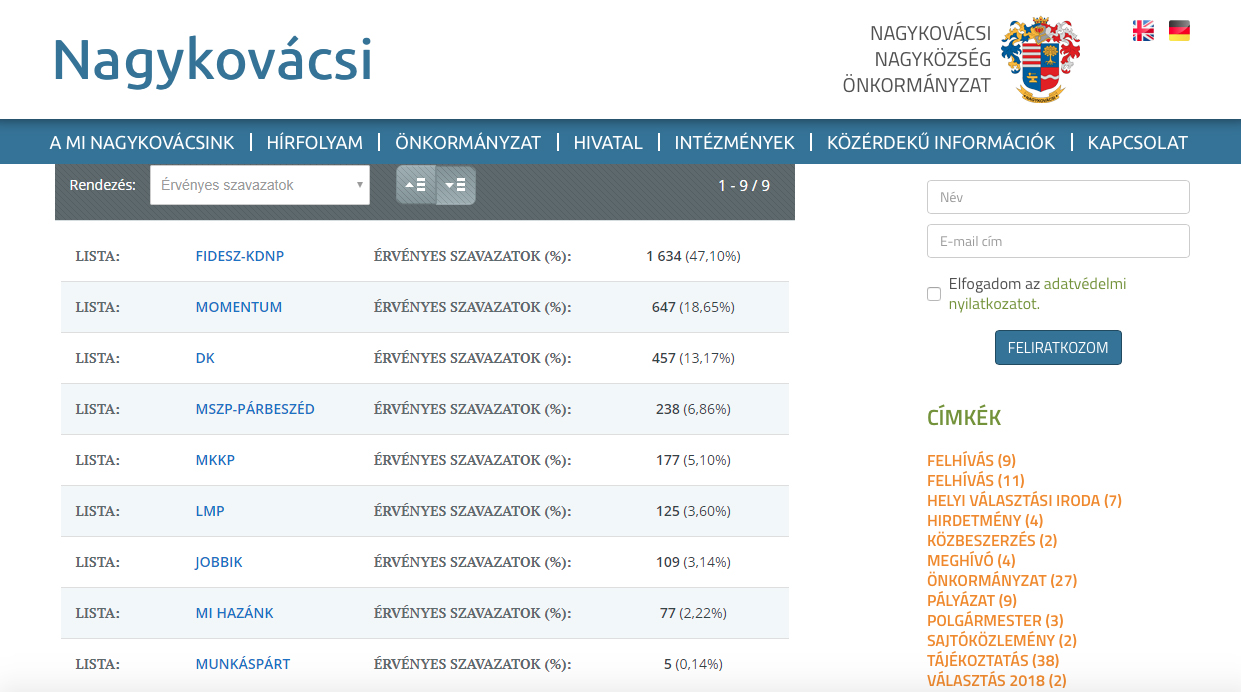
Task: Tick the adatvédelmi nyilatkozat acceptance checkbox
Action: click(x=934, y=294)
